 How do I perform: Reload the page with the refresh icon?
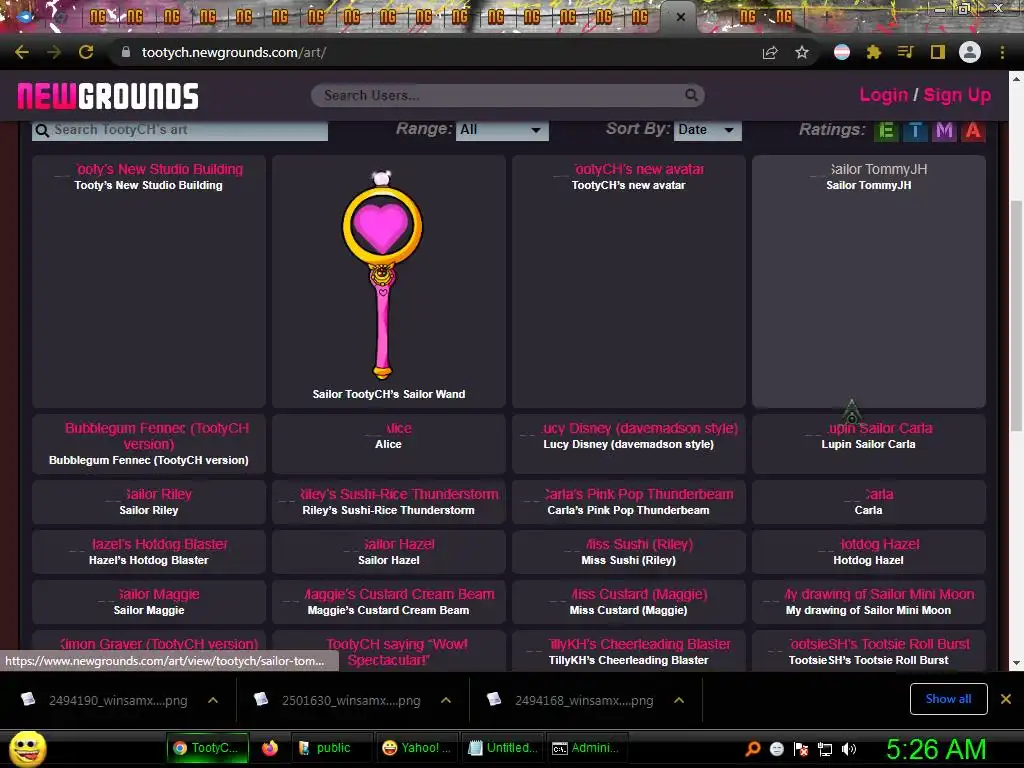[86, 52]
